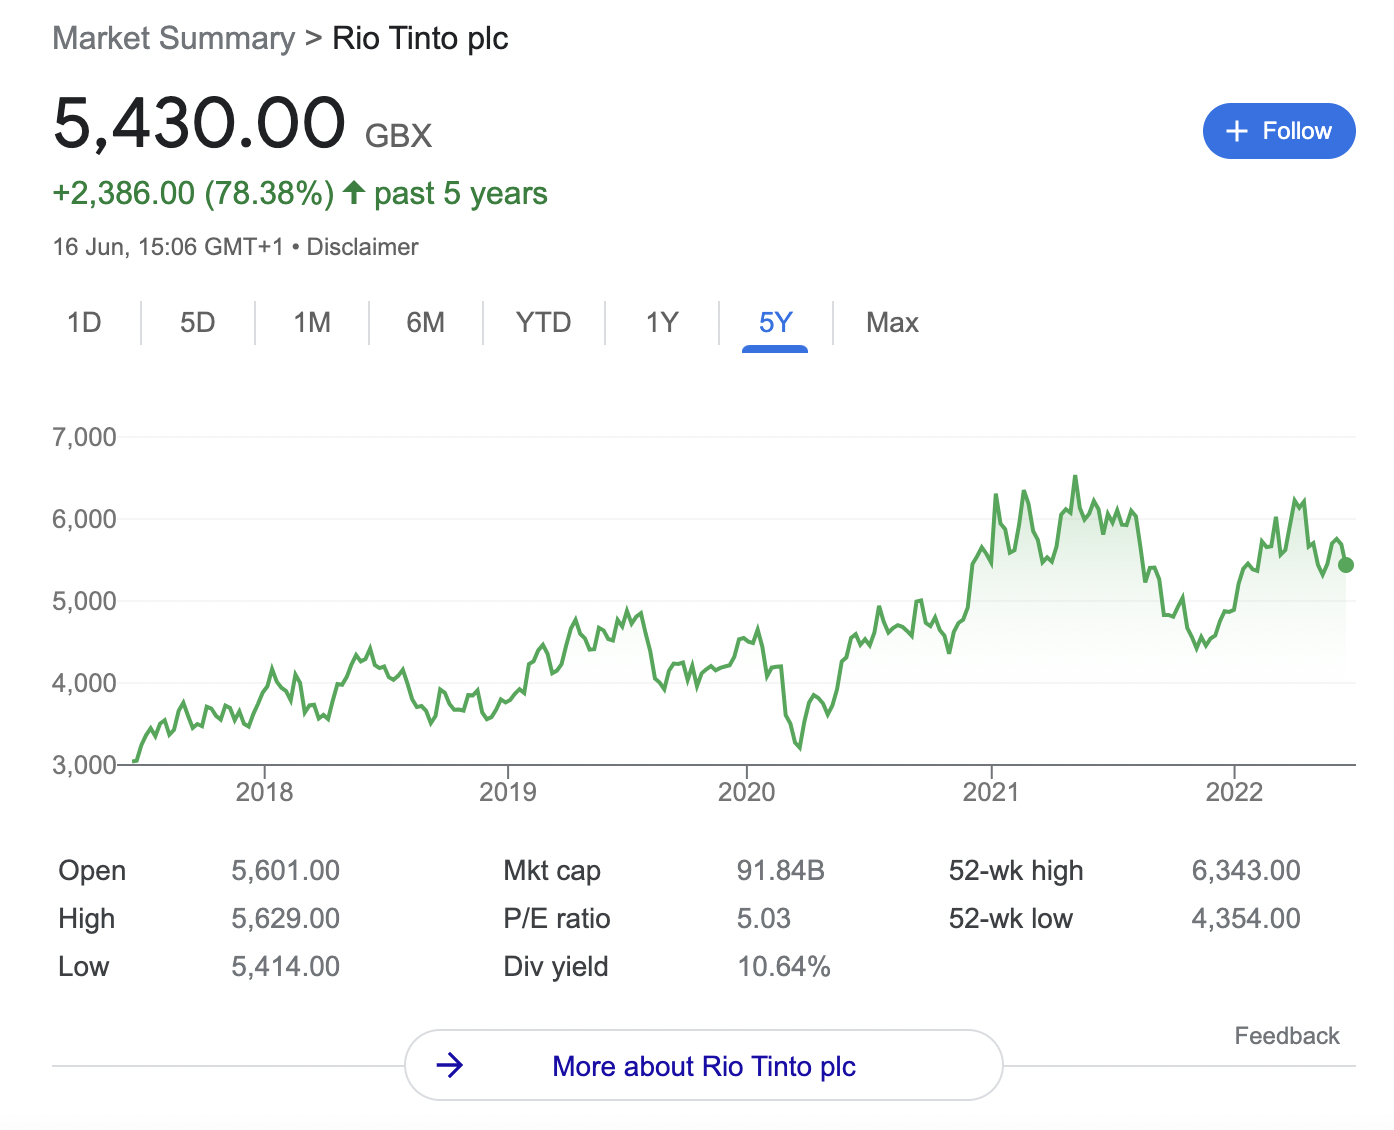Click the 2019 label on chart axis

(x=508, y=792)
